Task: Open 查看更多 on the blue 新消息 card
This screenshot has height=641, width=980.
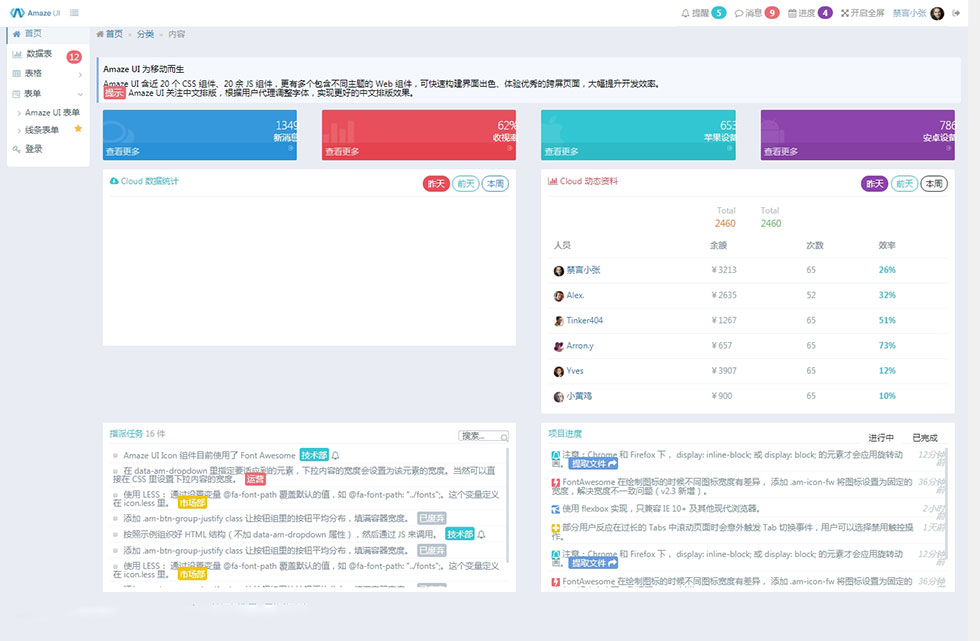Action: click(122, 152)
